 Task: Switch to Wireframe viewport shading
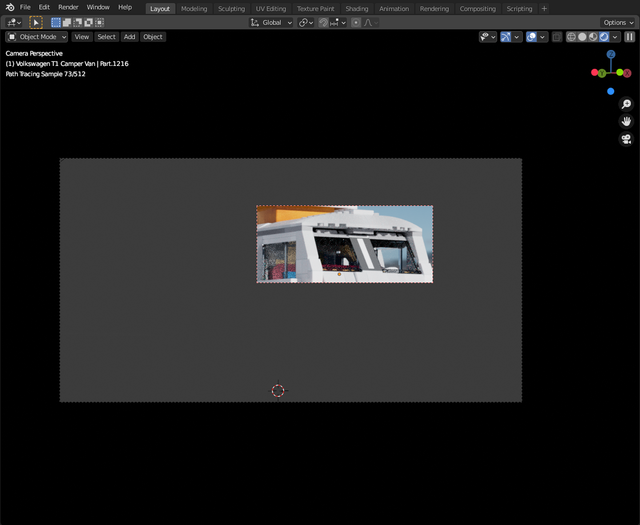coord(571,37)
